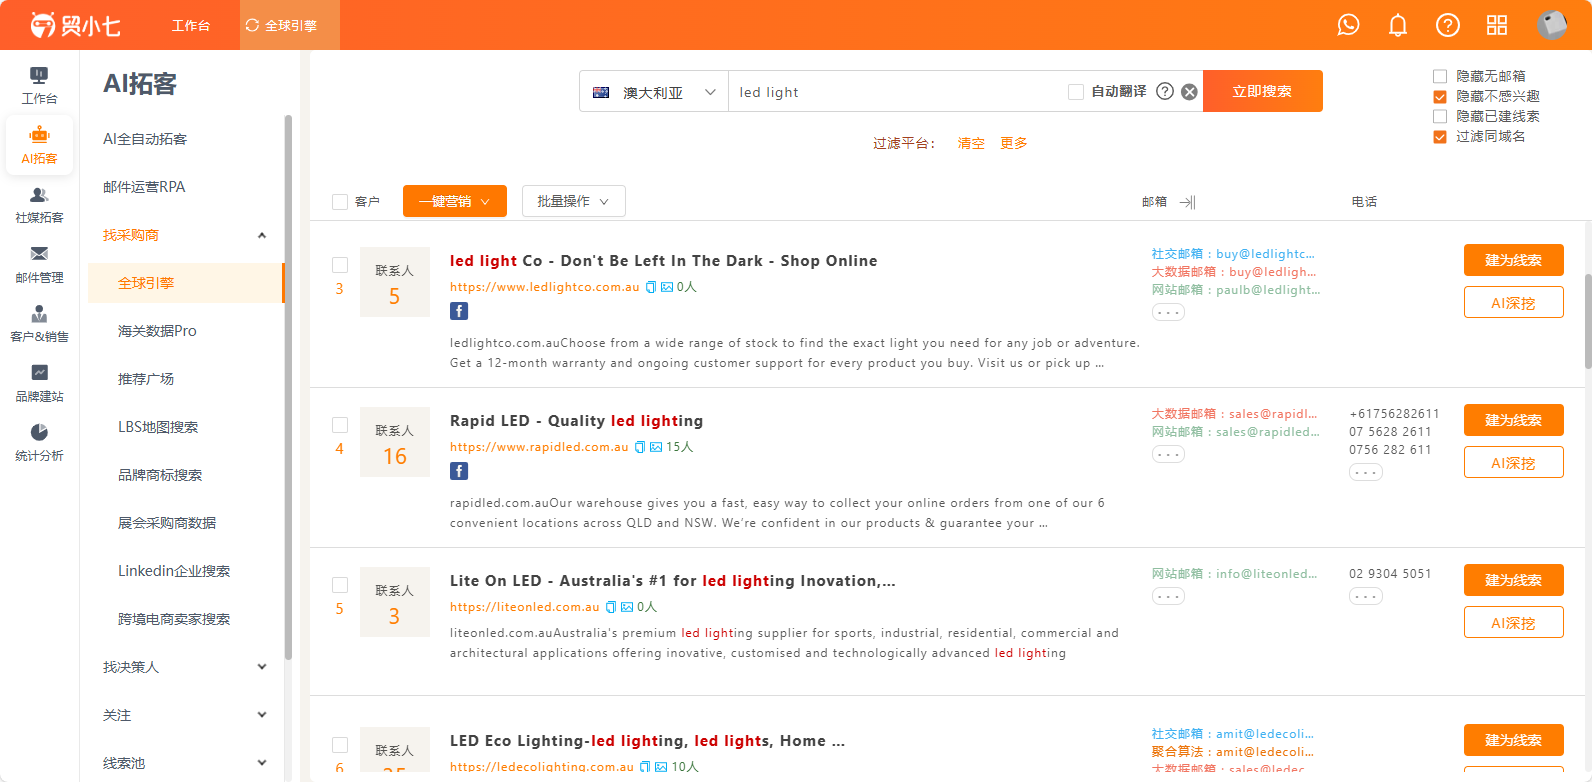This screenshot has height=782, width=1592.
Task: Click the refresh icon on 全球引擎 tab
Action: pos(252,25)
